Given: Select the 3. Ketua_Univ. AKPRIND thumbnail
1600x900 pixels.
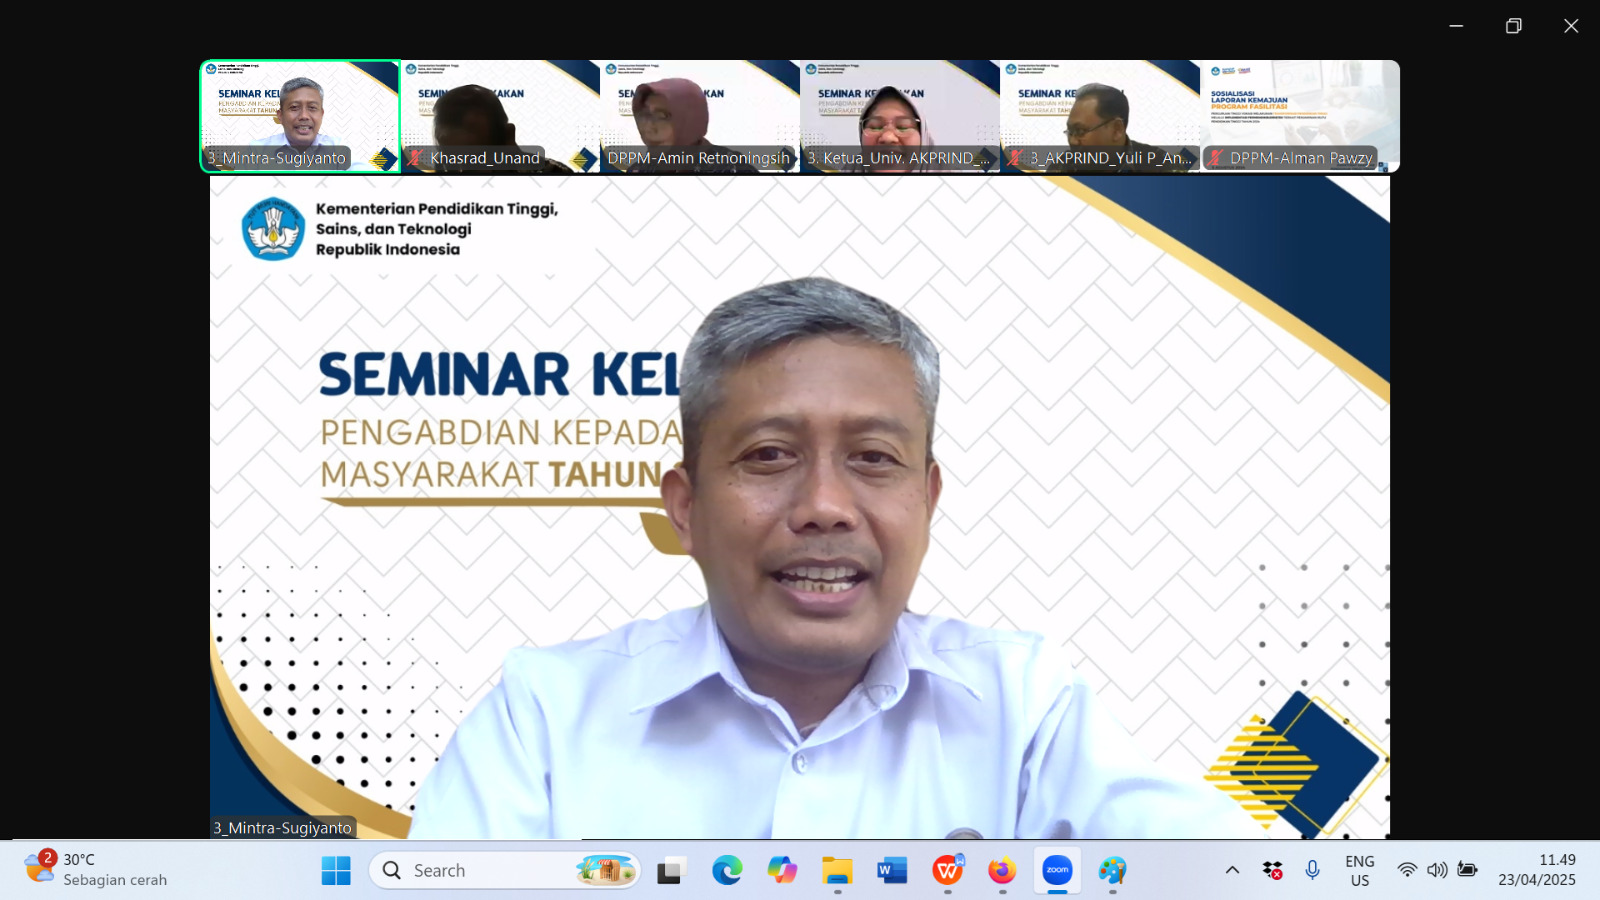Looking at the screenshot, I should 900,116.
